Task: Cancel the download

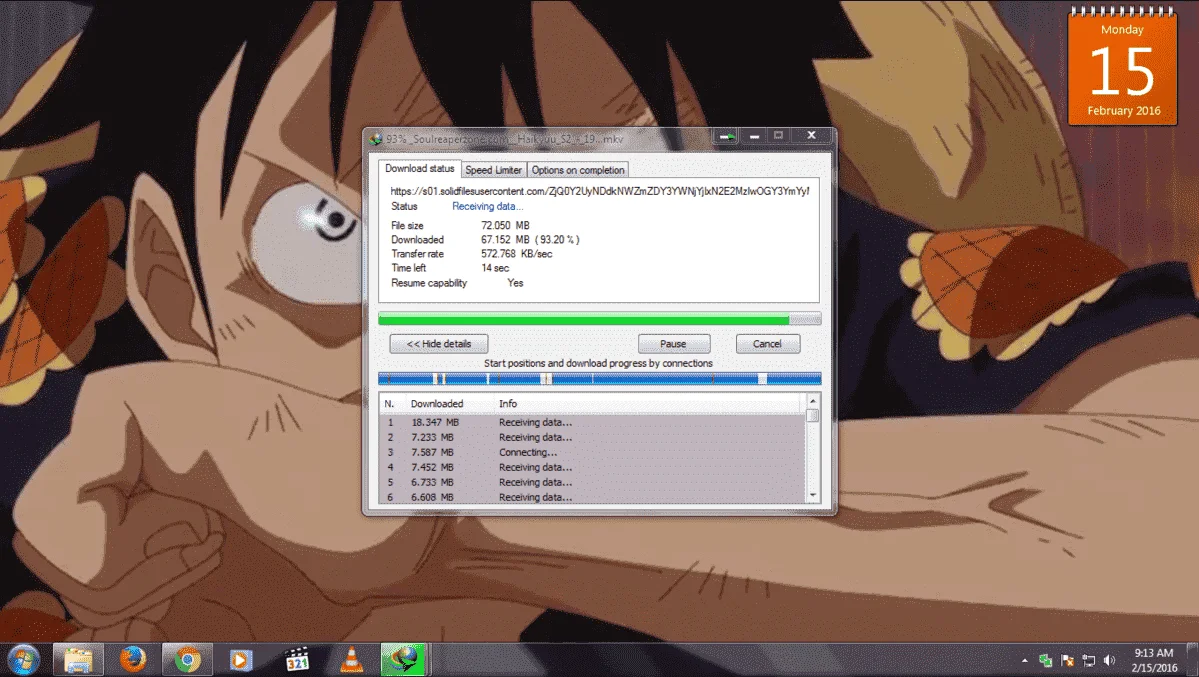Action: point(767,344)
